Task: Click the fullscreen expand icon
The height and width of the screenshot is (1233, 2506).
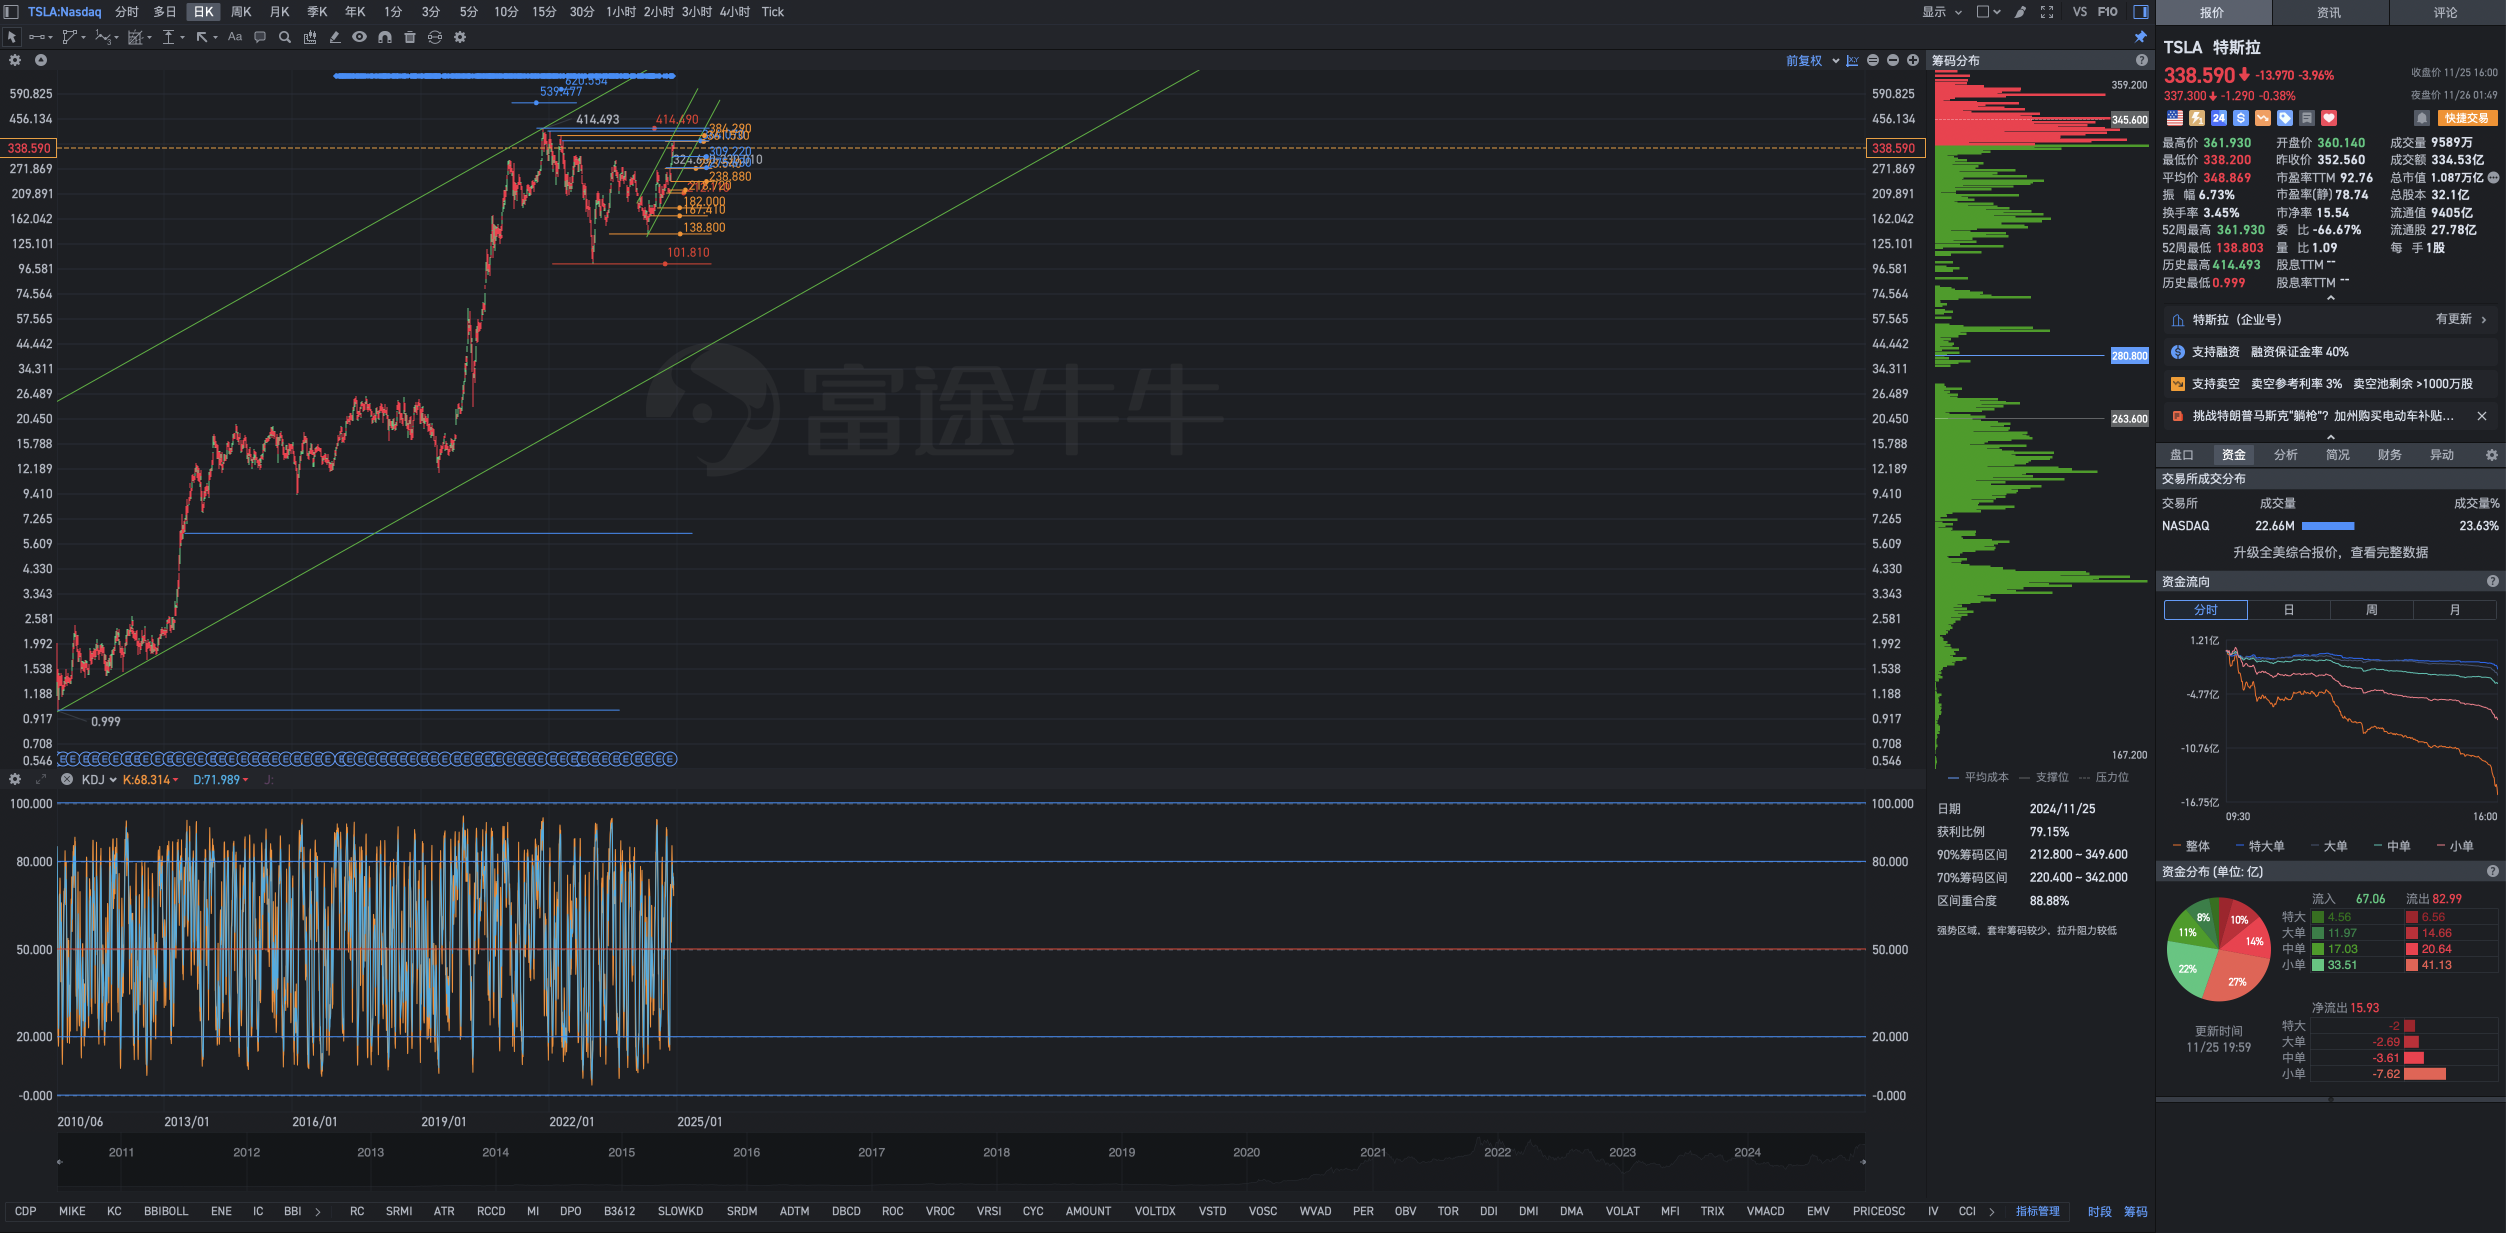Action: (x=2047, y=12)
